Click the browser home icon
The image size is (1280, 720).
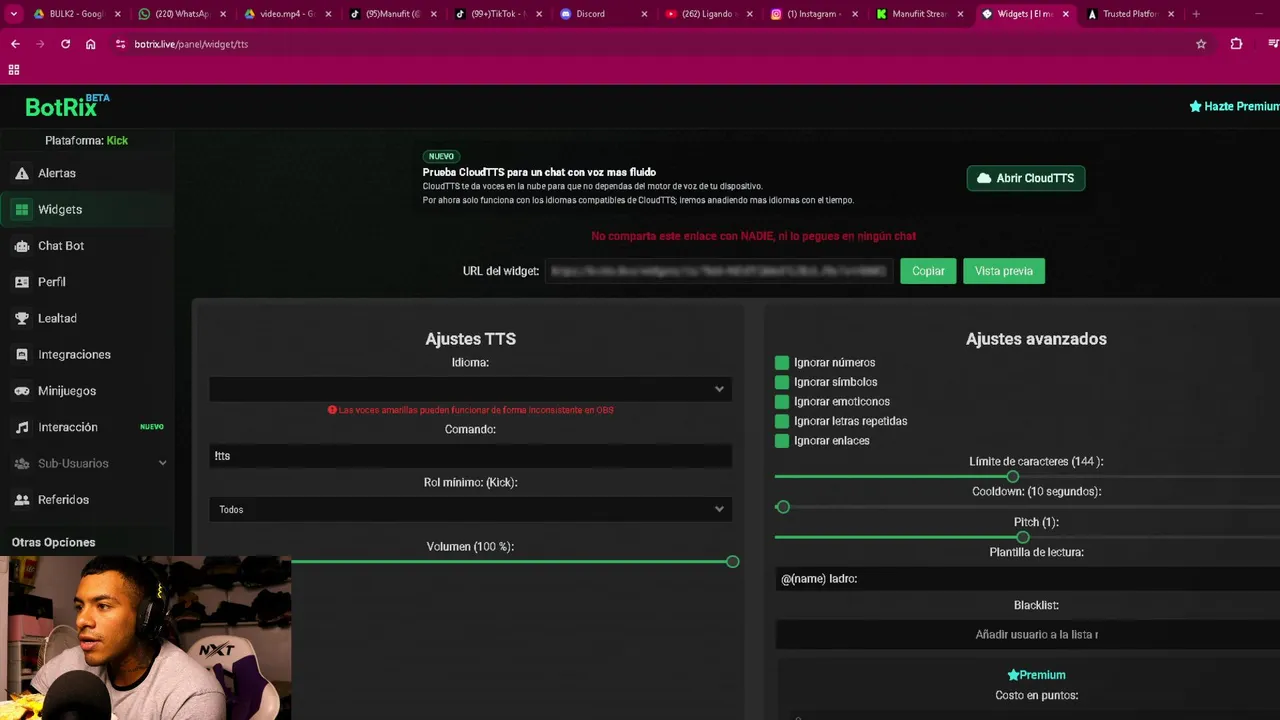click(x=91, y=44)
